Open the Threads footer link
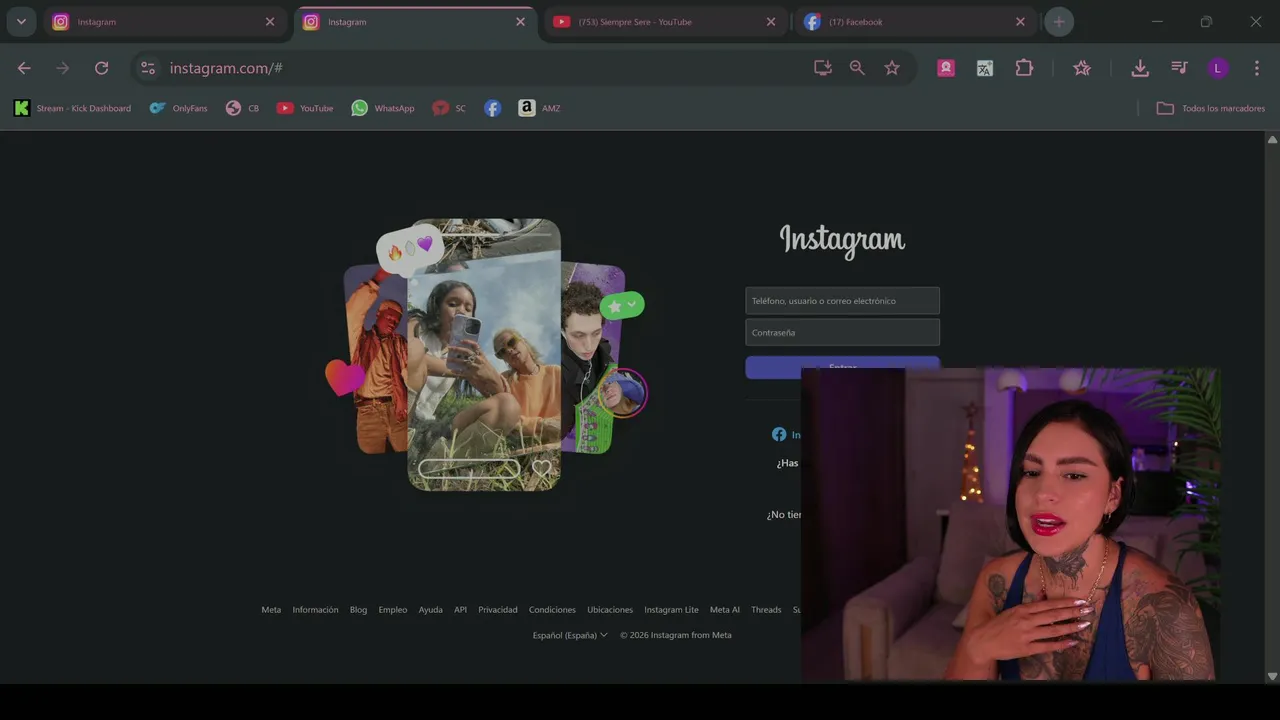 pyautogui.click(x=766, y=610)
